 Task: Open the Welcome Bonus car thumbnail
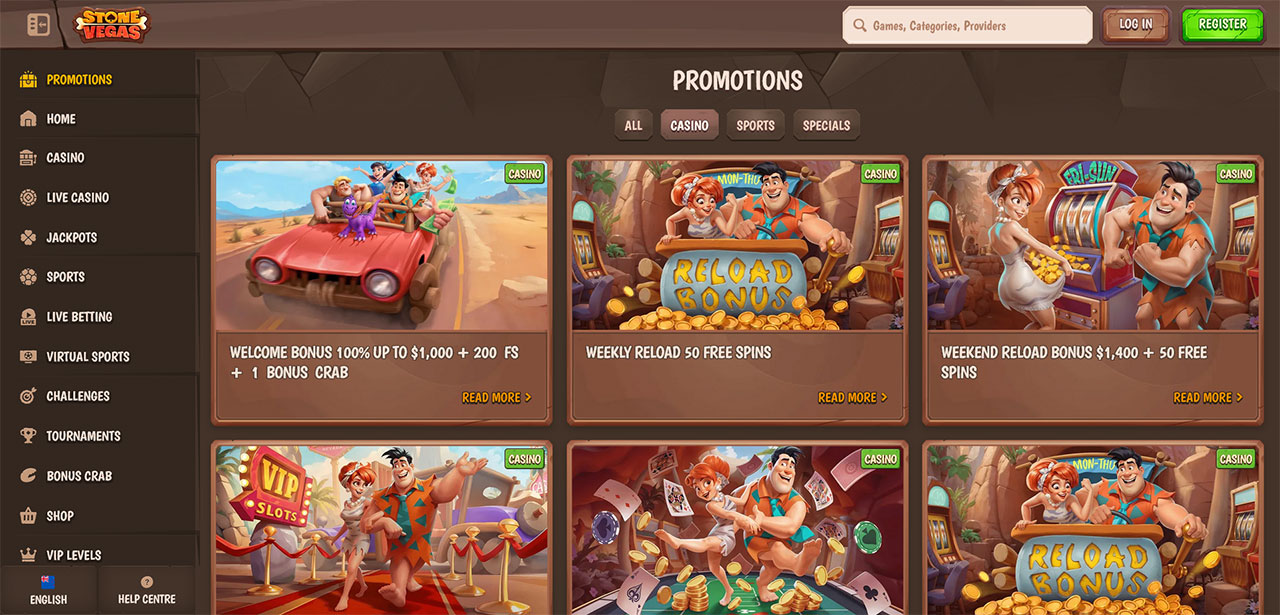pyautogui.click(x=381, y=245)
